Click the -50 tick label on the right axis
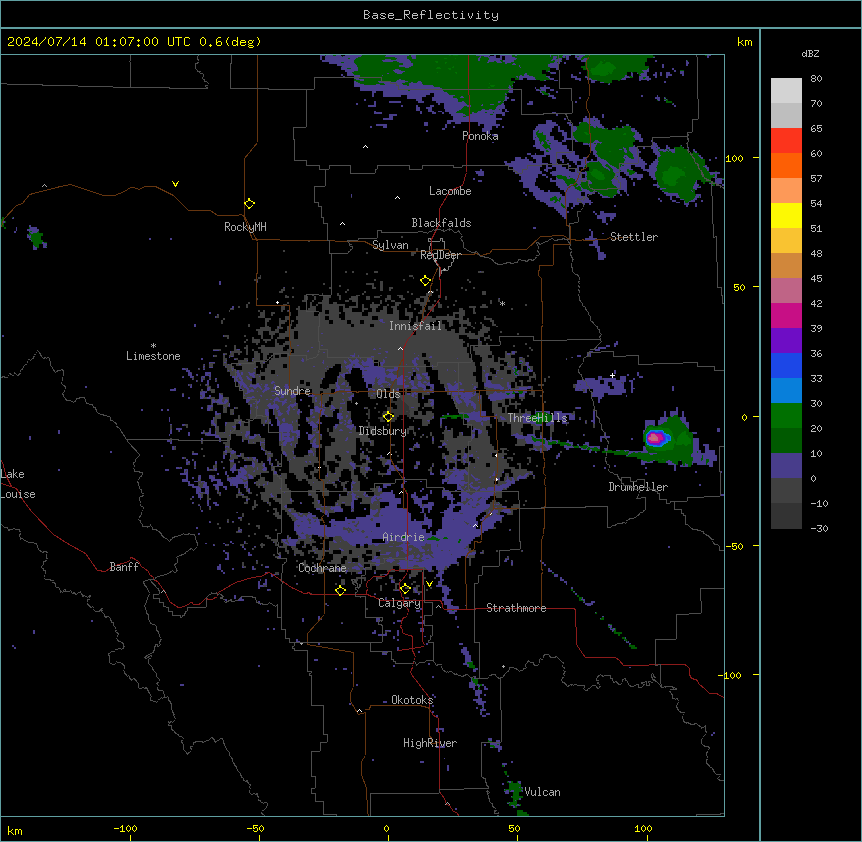862x842 pixels. [x=734, y=546]
